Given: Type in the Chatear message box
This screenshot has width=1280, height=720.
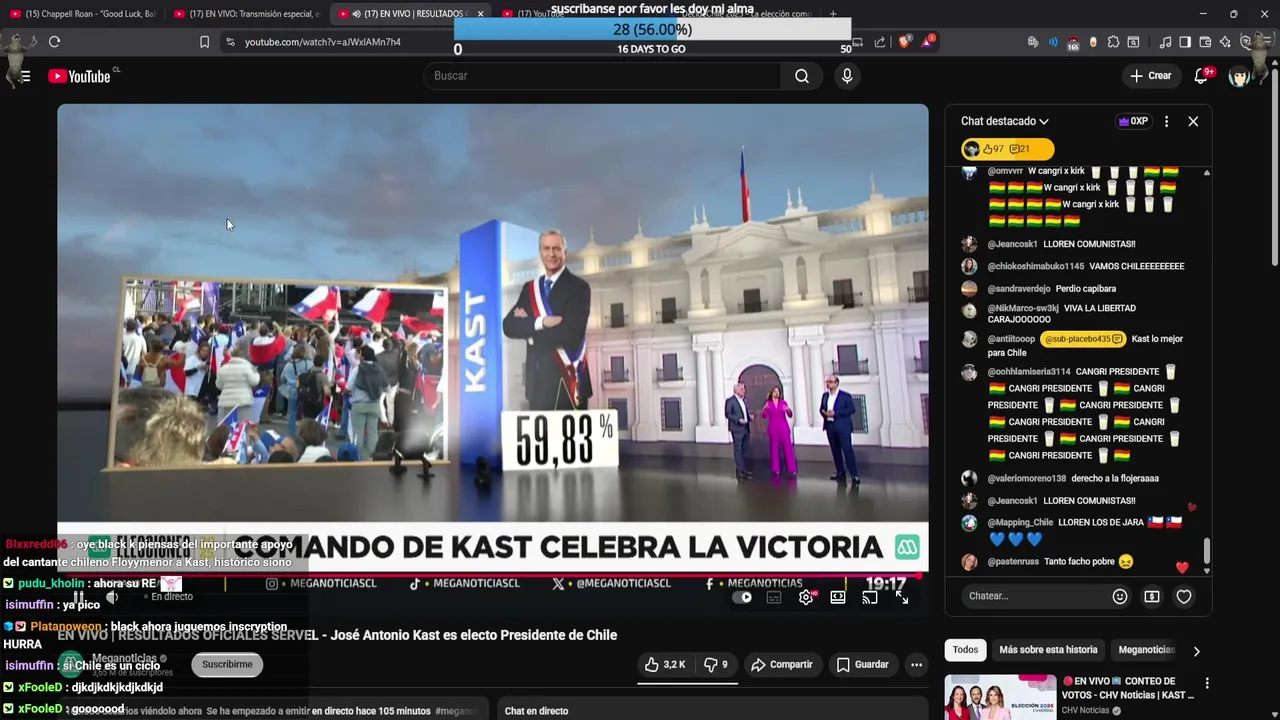Looking at the screenshot, I should click(1035, 596).
